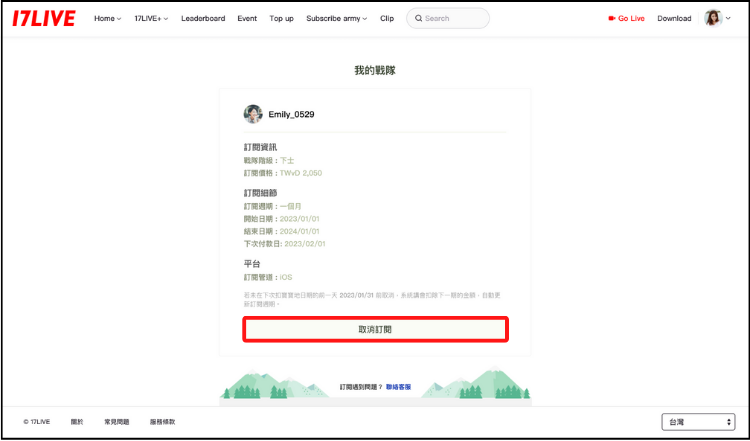Click the search magnifier icon

click(x=416, y=18)
